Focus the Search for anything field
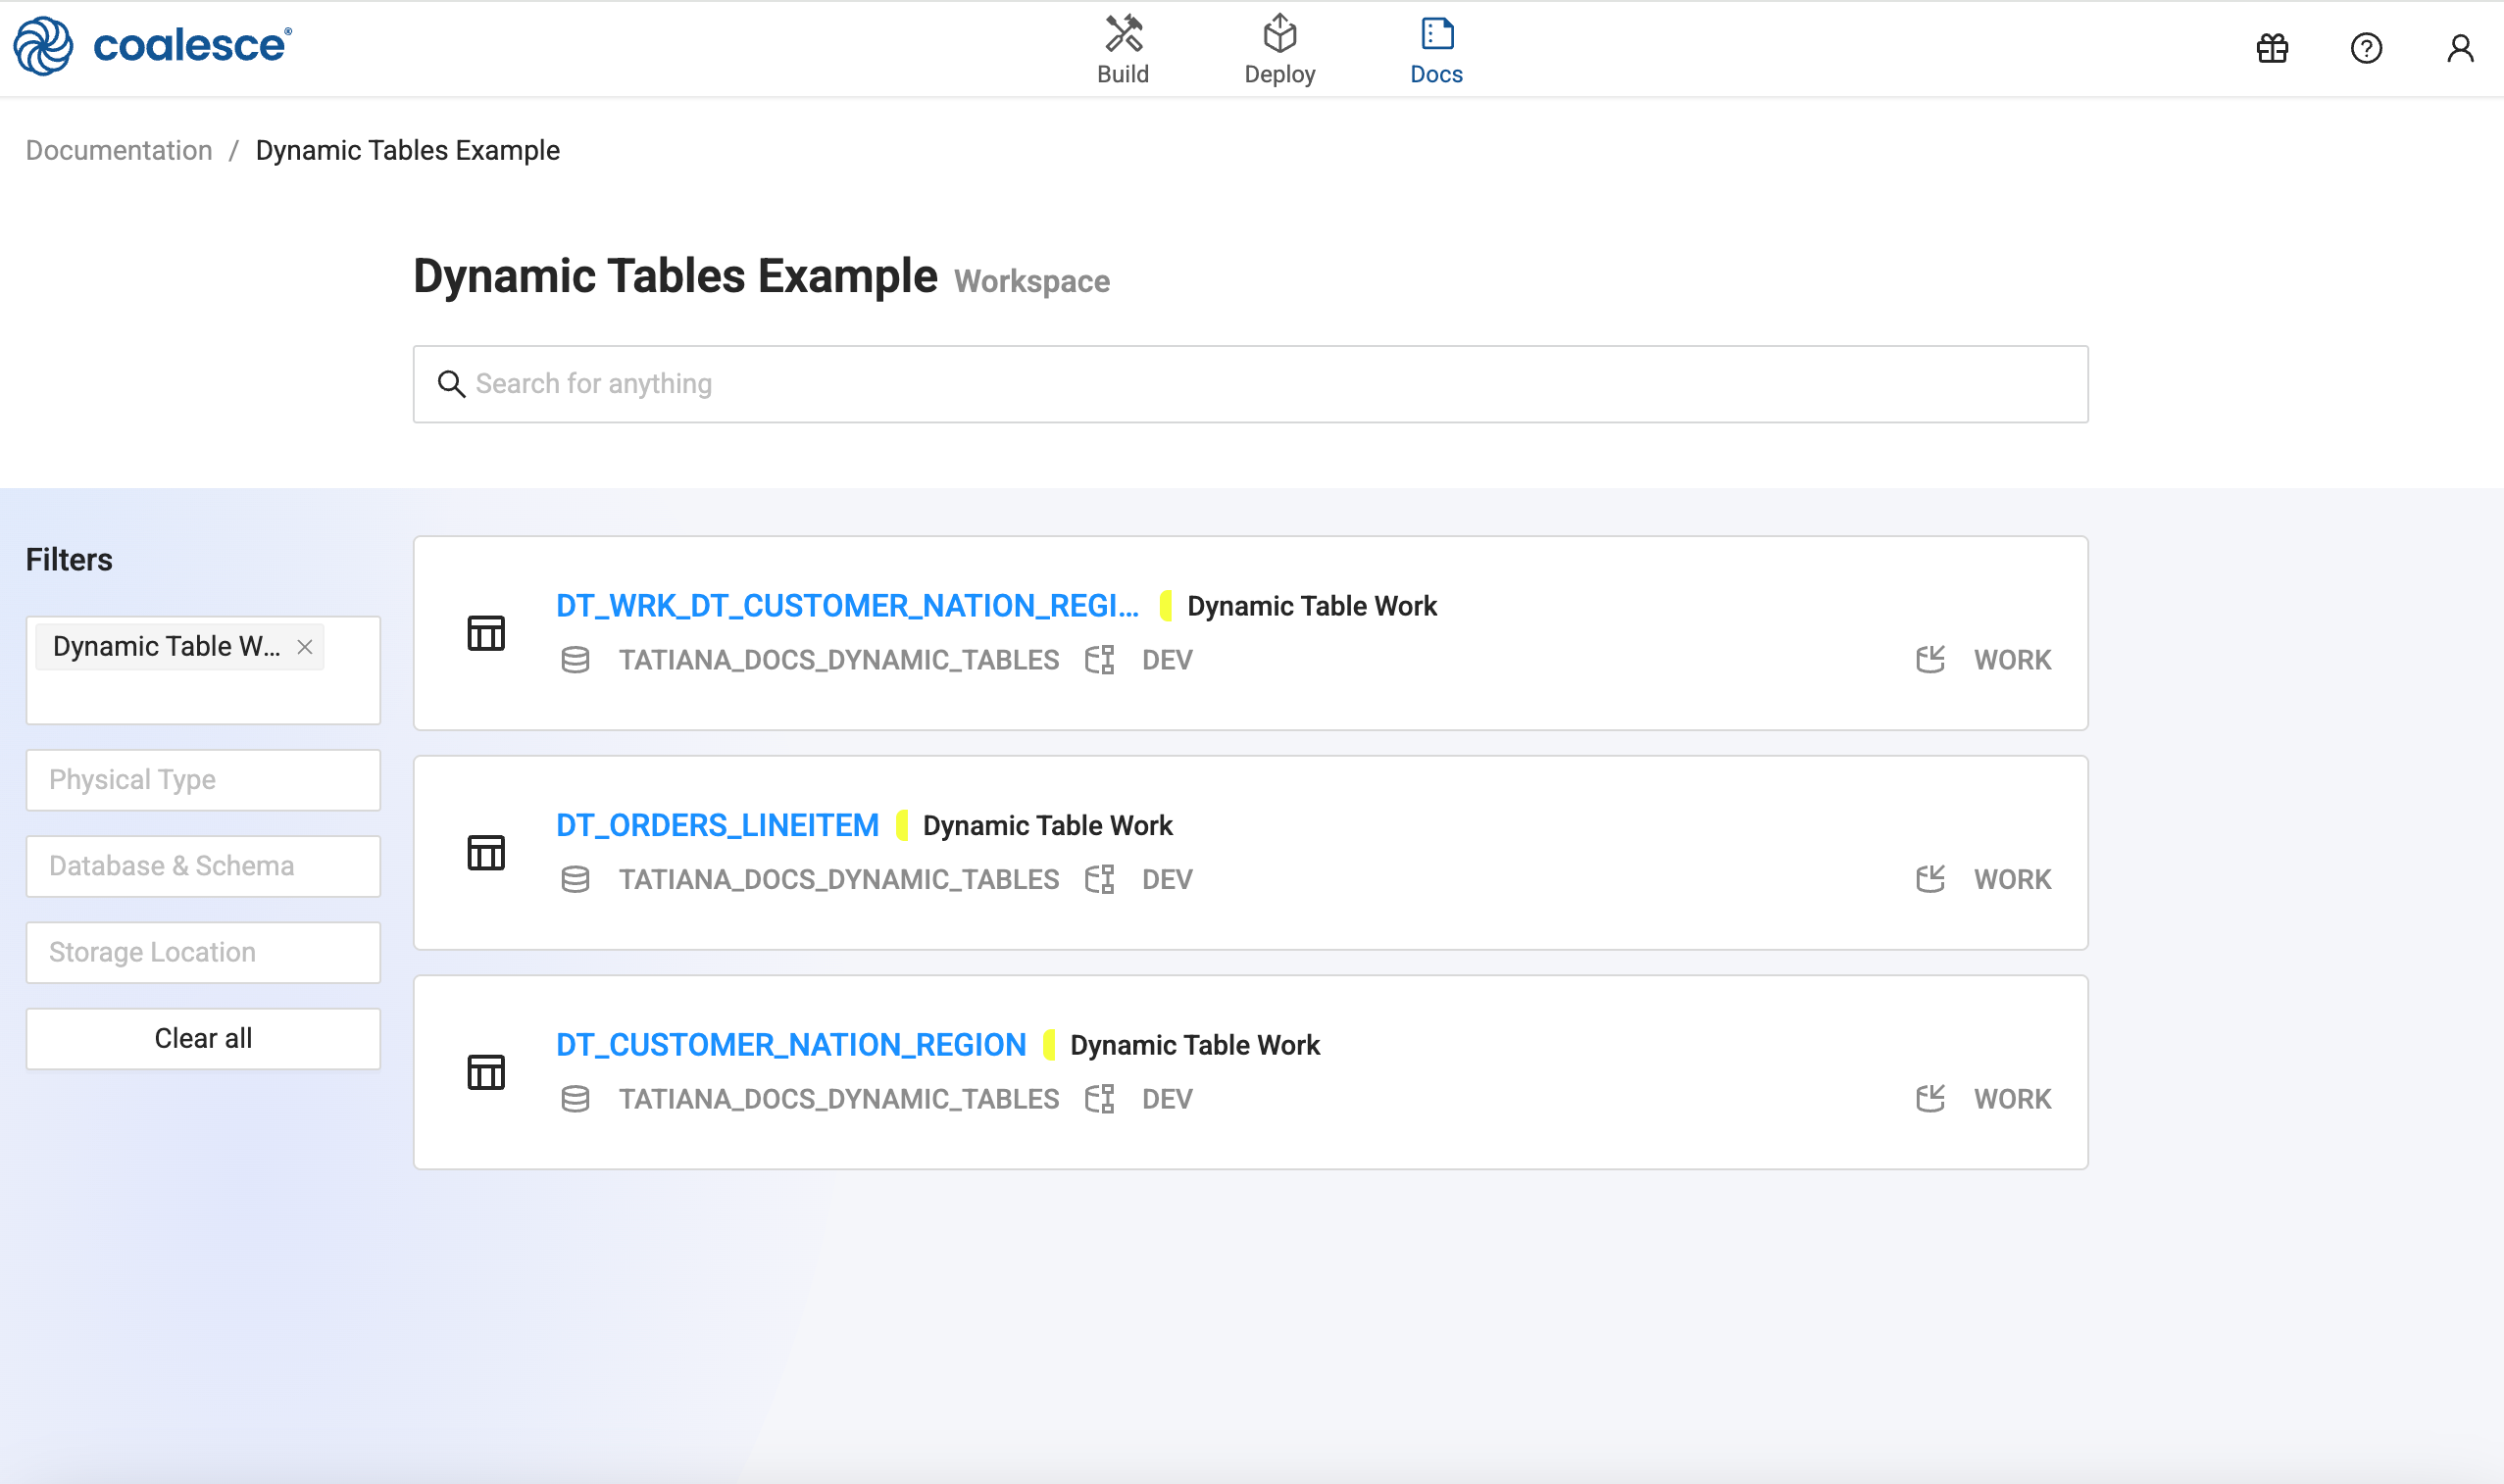2504x1484 pixels. (x=1250, y=384)
